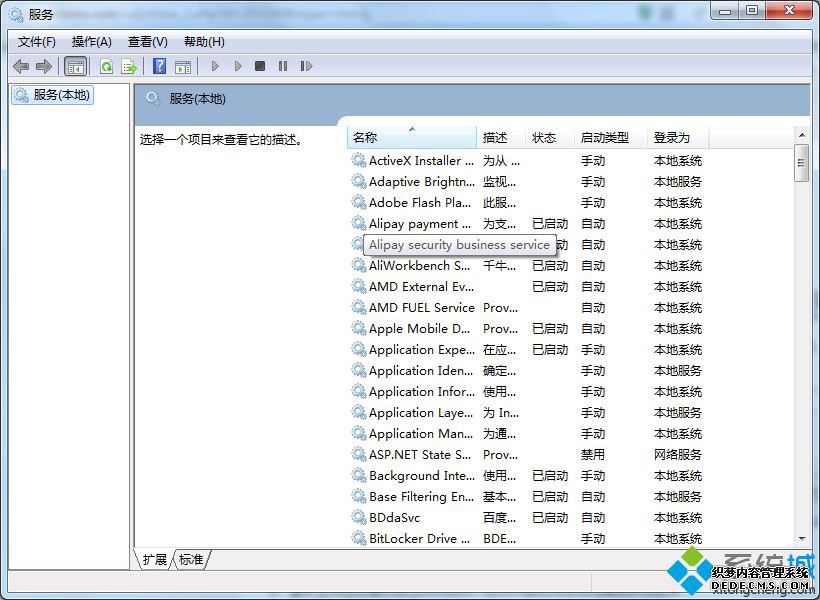Click 禁用 startup type of ASP.NET State

(x=593, y=455)
